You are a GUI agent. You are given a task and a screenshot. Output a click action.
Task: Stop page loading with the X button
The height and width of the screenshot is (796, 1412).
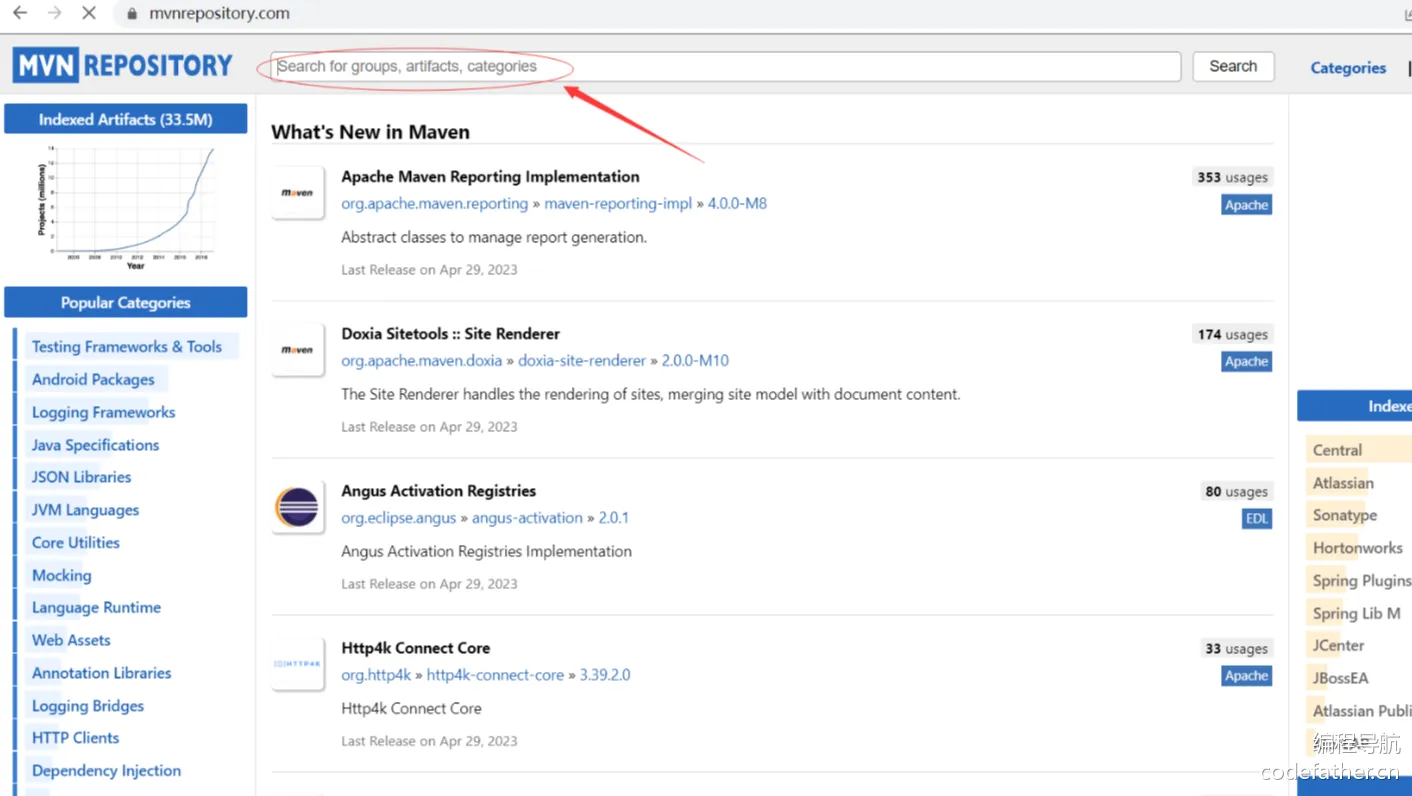(x=89, y=13)
